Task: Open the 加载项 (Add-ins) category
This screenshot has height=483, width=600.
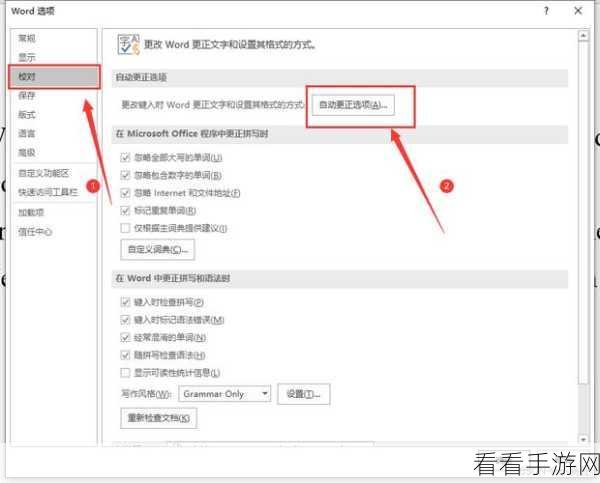Action: pos(31,212)
